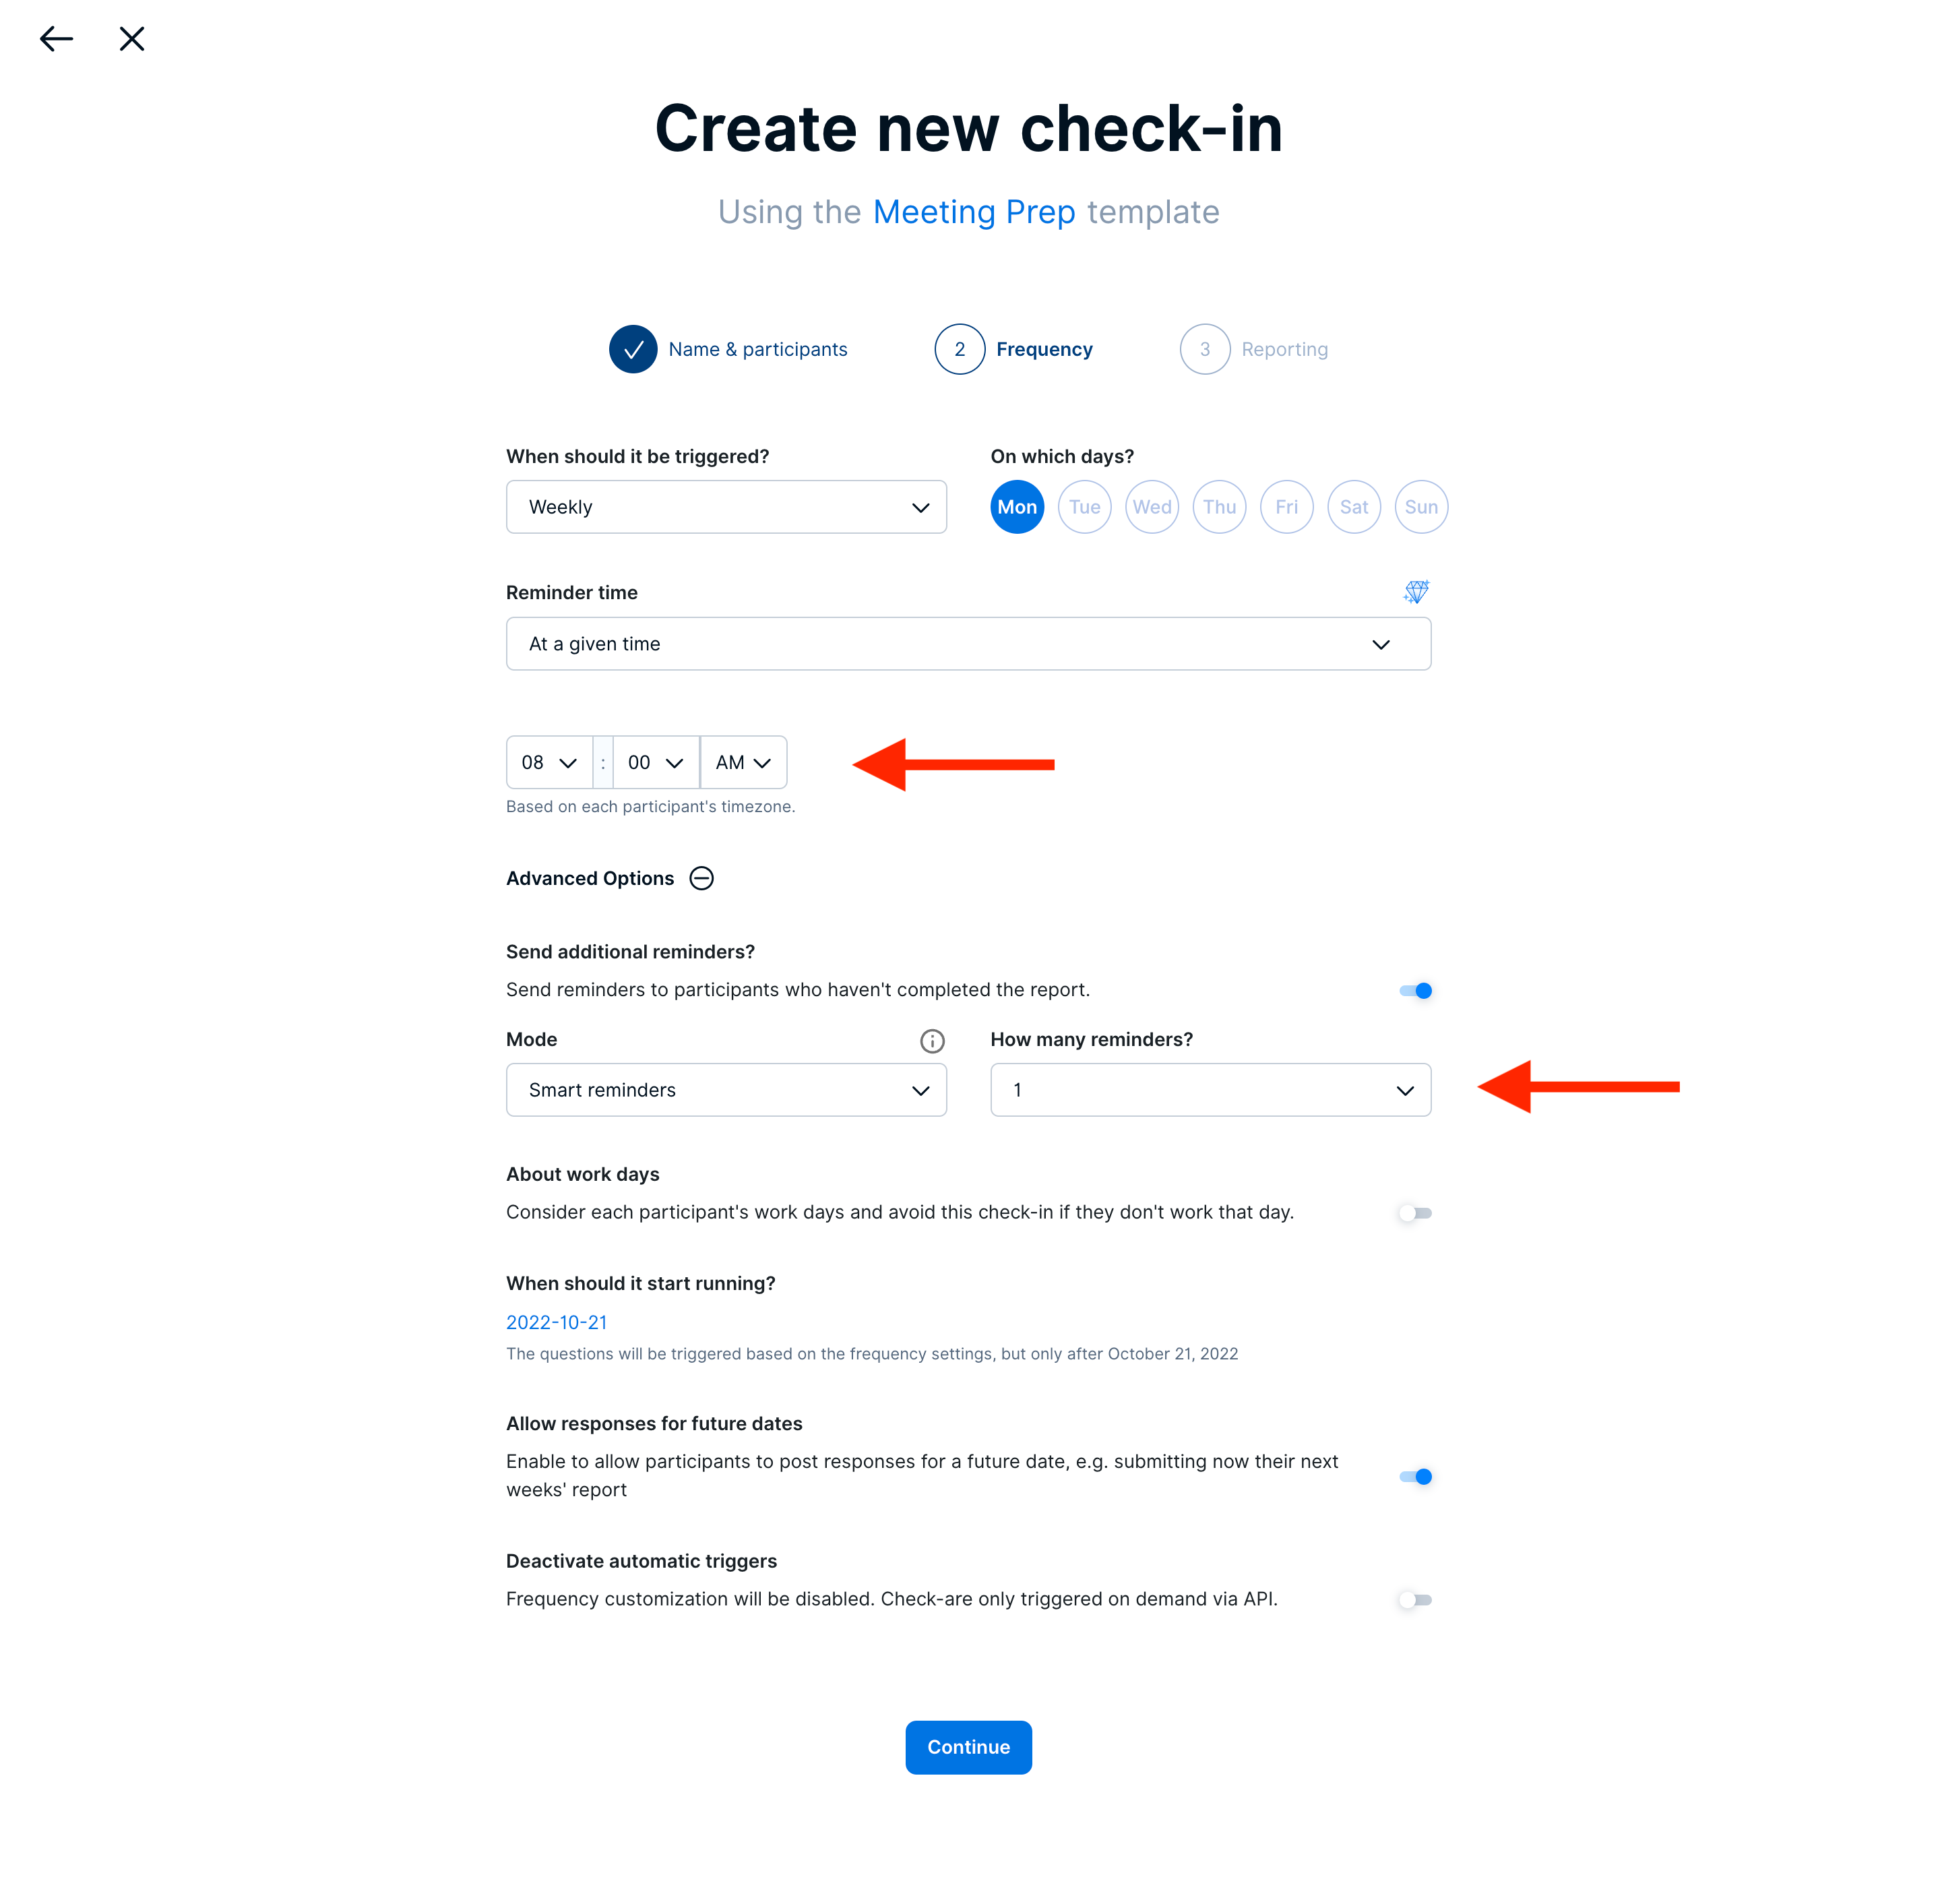Close the check-in creation dialog
The height and width of the screenshot is (1904, 1938).
[132, 39]
